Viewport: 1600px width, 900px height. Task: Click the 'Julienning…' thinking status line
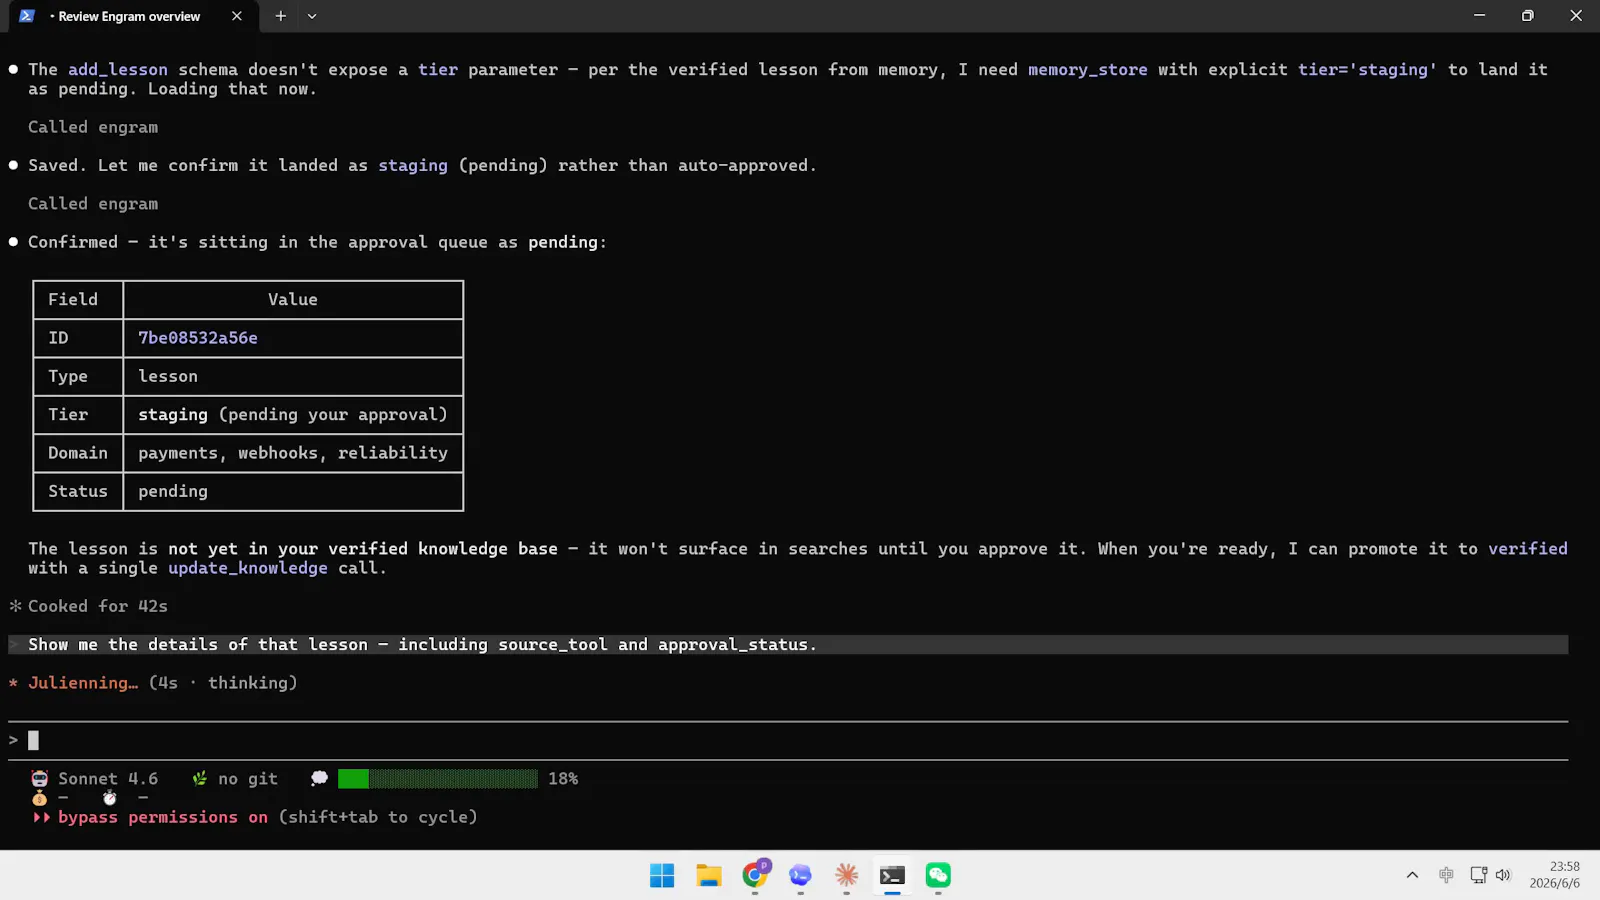coord(153,683)
